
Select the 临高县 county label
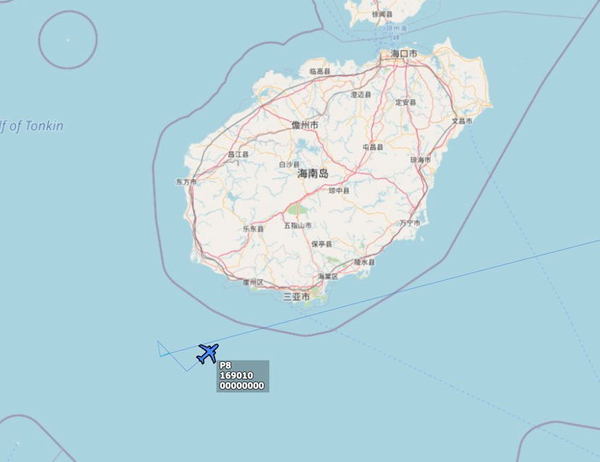pos(320,71)
